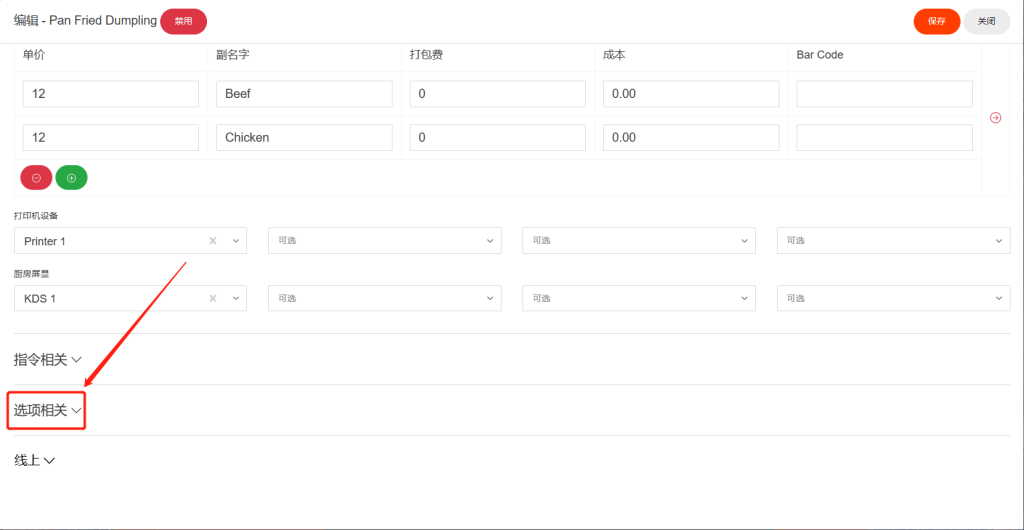Image resolution: width=1024 pixels, height=530 pixels.
Task: Edit the Beef row unit price field
Action: click(111, 94)
